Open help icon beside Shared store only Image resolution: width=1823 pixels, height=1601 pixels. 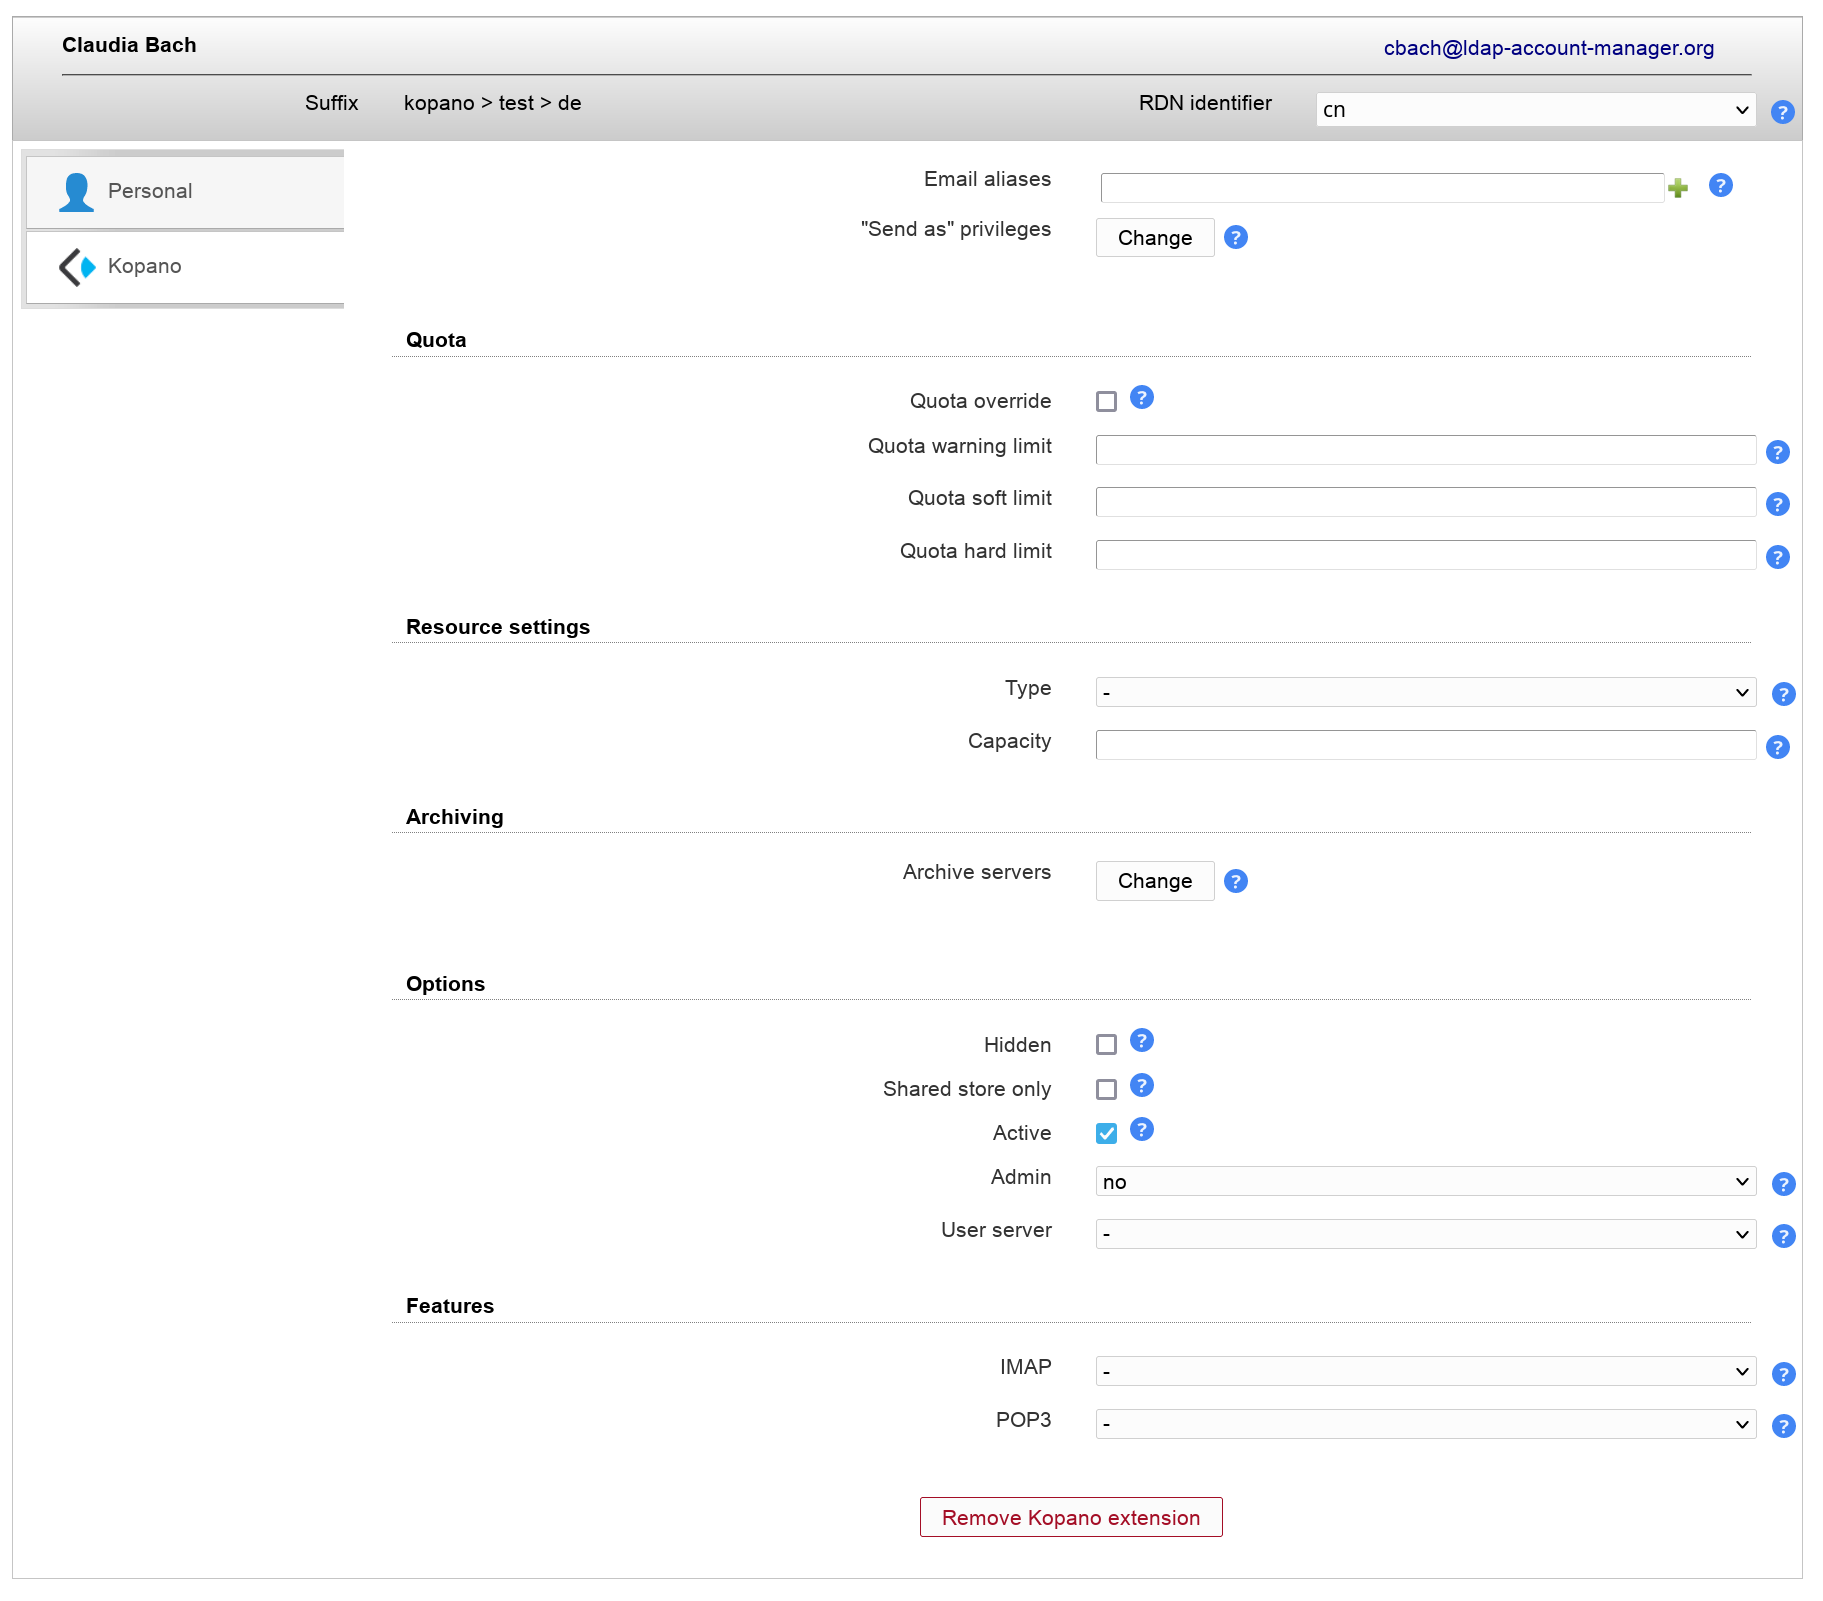click(1141, 1086)
